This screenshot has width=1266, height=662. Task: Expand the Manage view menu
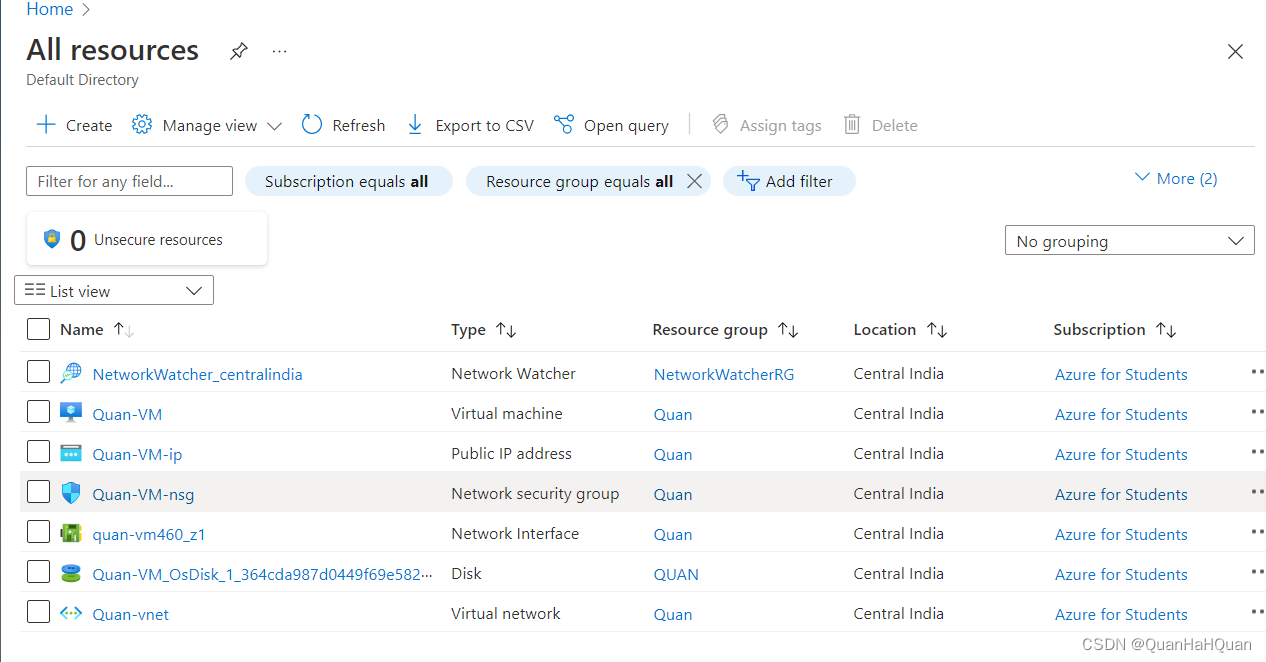pyautogui.click(x=207, y=125)
